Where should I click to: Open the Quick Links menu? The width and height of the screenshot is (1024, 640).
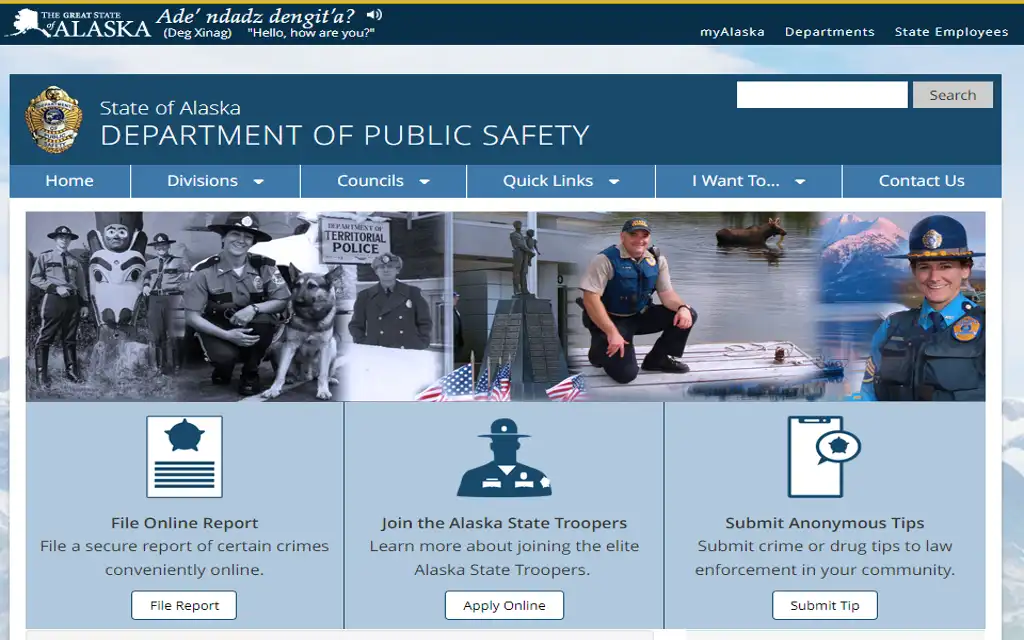pyautogui.click(x=548, y=181)
